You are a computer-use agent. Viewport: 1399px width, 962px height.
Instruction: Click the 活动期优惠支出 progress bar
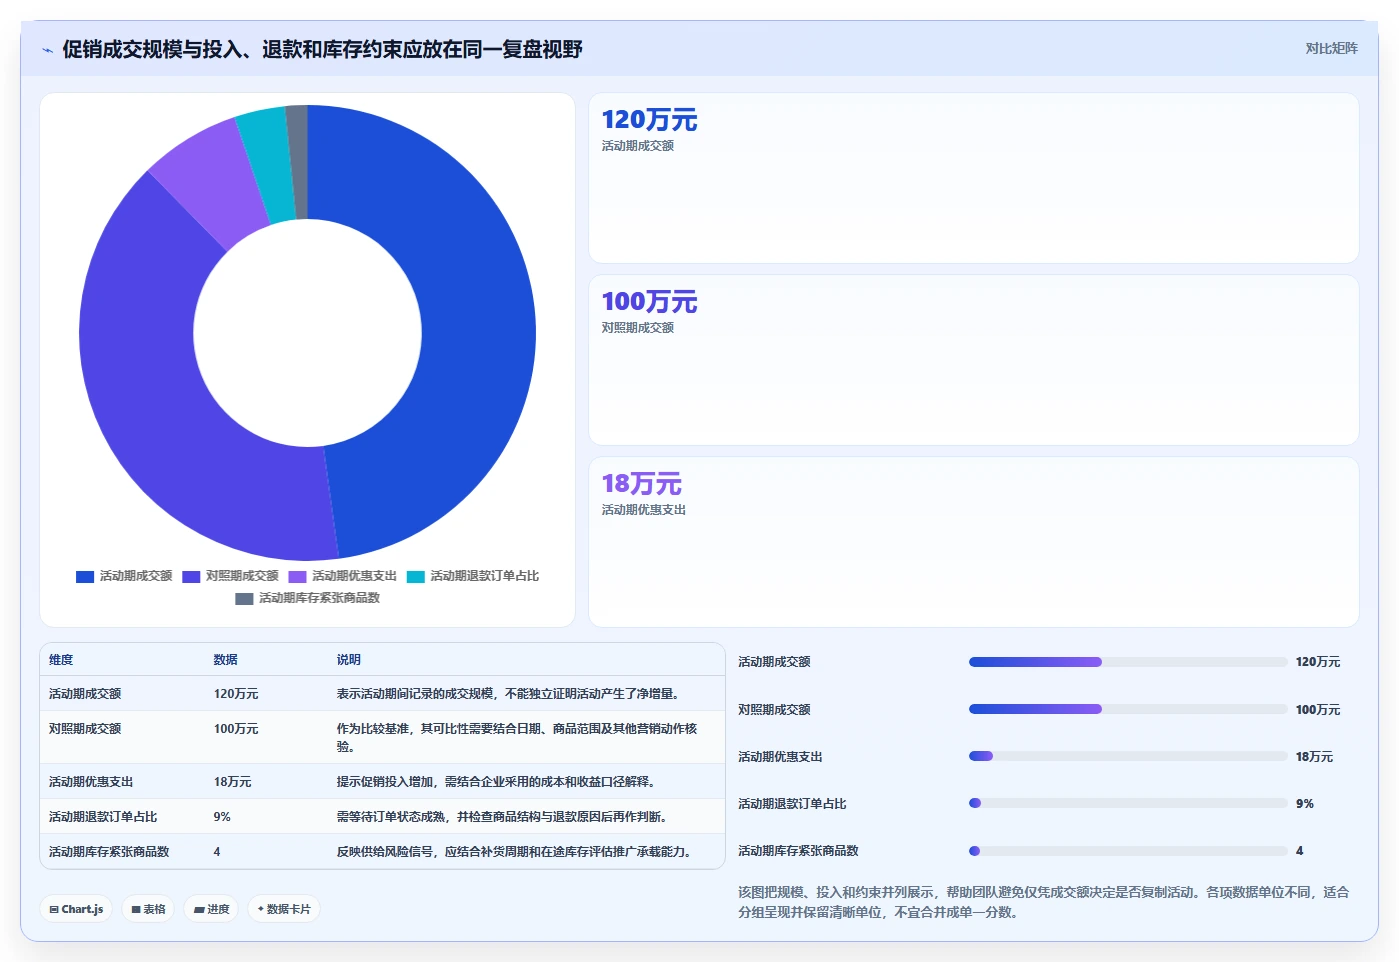tap(1128, 756)
